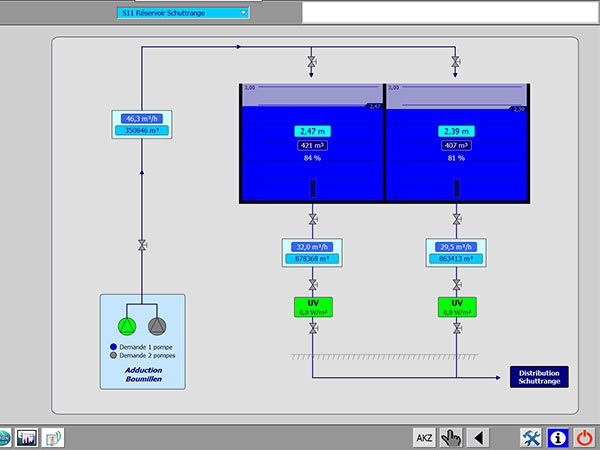600x450 pixels.
Task: Click the valve below the left UV unit
Action: click(x=313, y=328)
